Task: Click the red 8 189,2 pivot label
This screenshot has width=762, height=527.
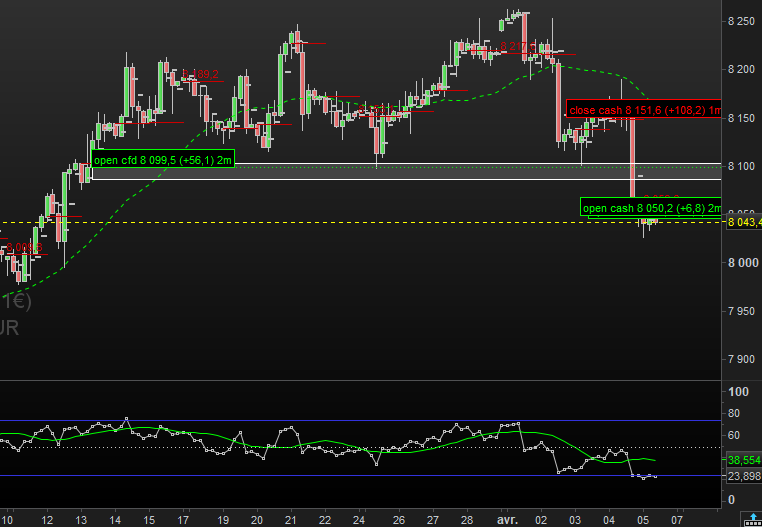Action: point(200,74)
